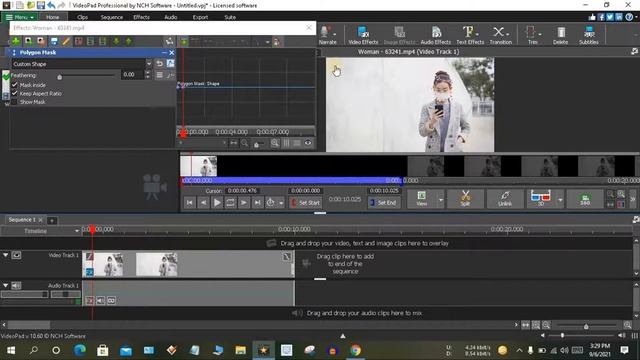Click the Feathering 0.00 value field

[132, 75]
